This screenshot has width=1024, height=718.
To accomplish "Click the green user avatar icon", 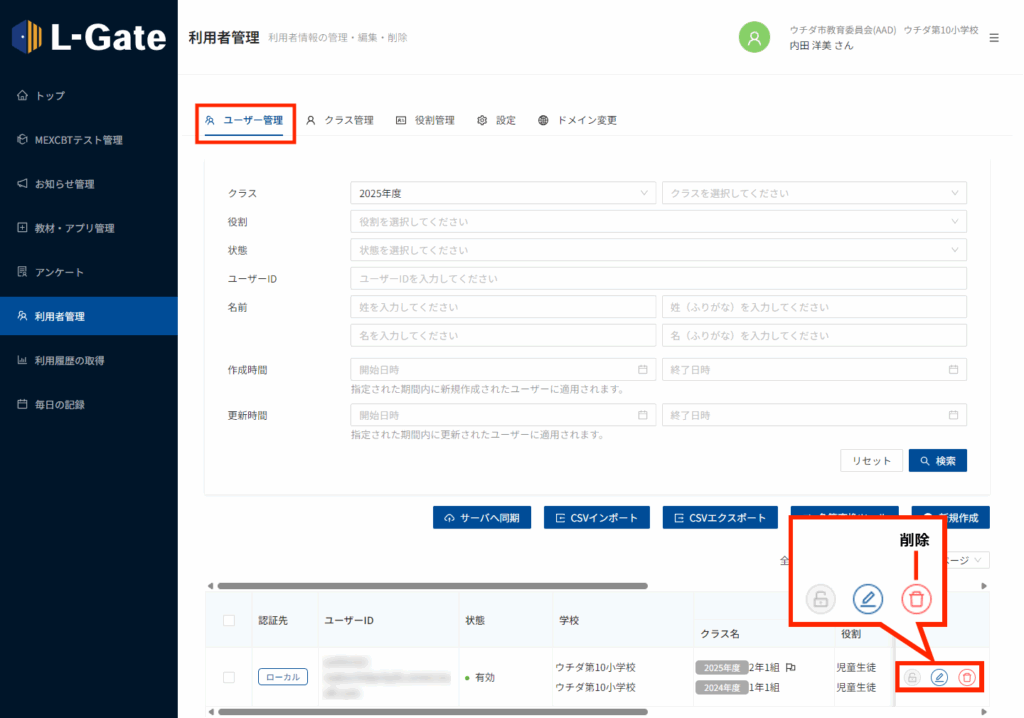I will click(x=754, y=37).
